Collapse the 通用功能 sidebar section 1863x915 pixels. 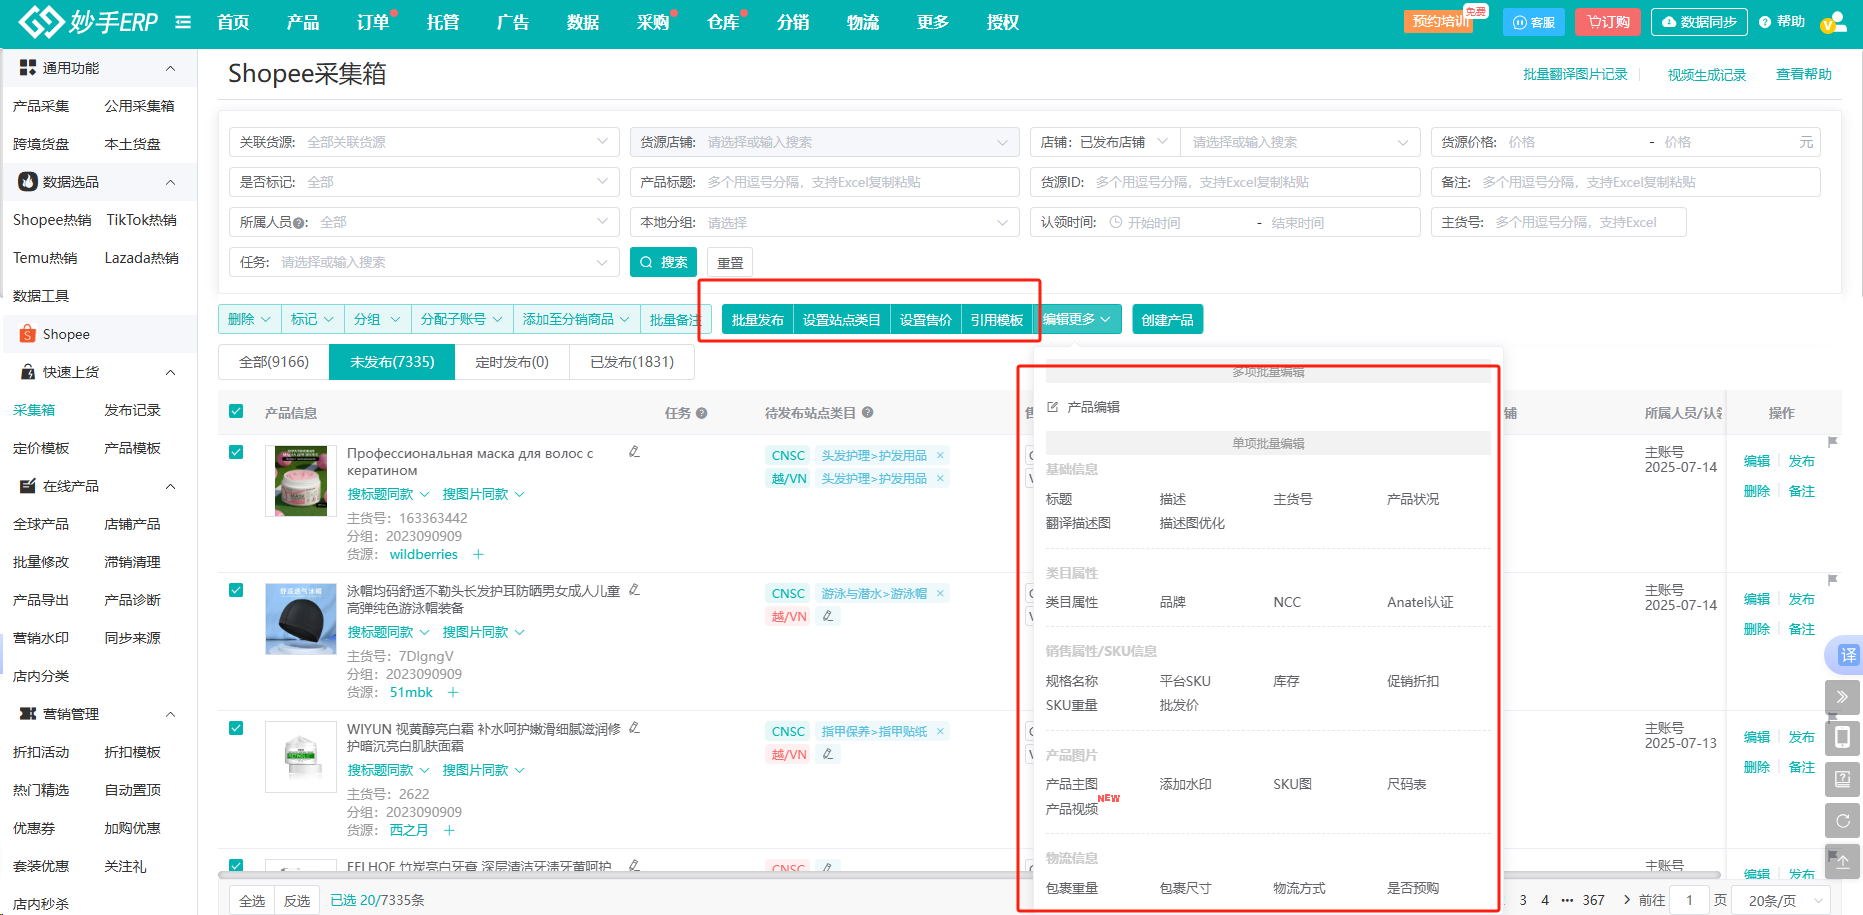coord(170,68)
